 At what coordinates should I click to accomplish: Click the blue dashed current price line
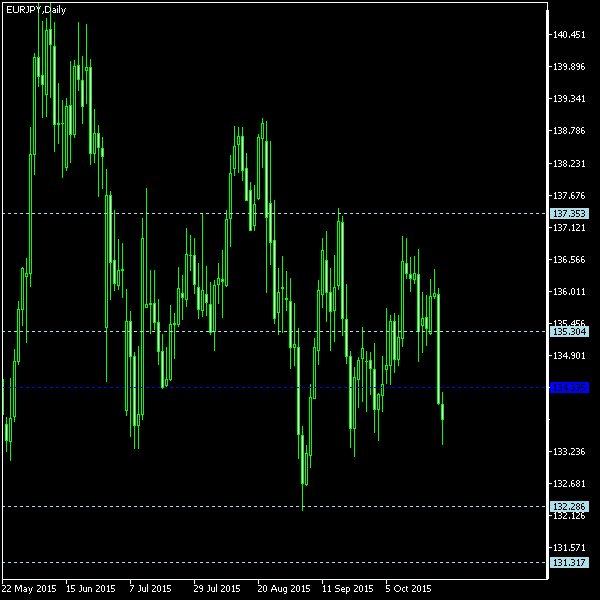pos(275,388)
